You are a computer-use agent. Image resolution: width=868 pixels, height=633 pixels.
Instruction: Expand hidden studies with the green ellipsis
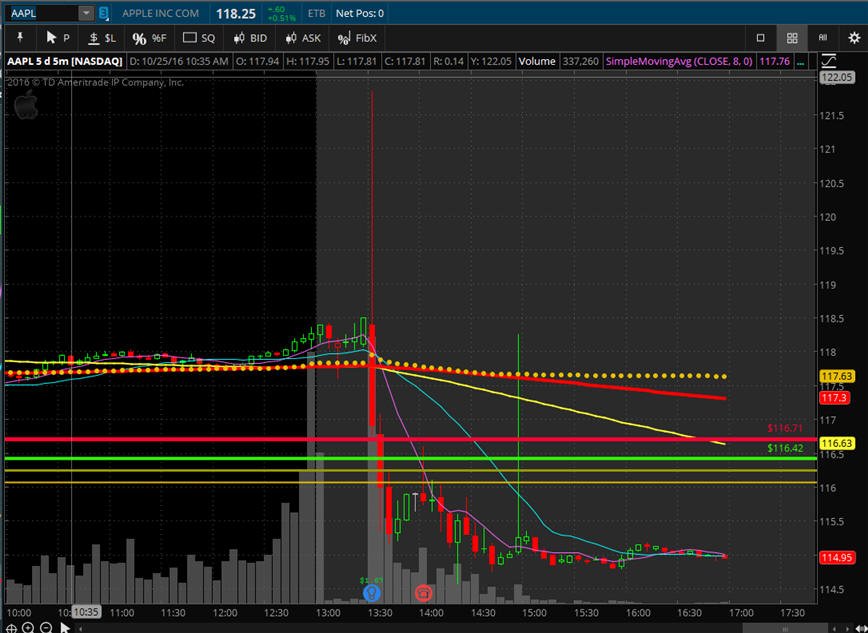pyautogui.click(x=801, y=63)
